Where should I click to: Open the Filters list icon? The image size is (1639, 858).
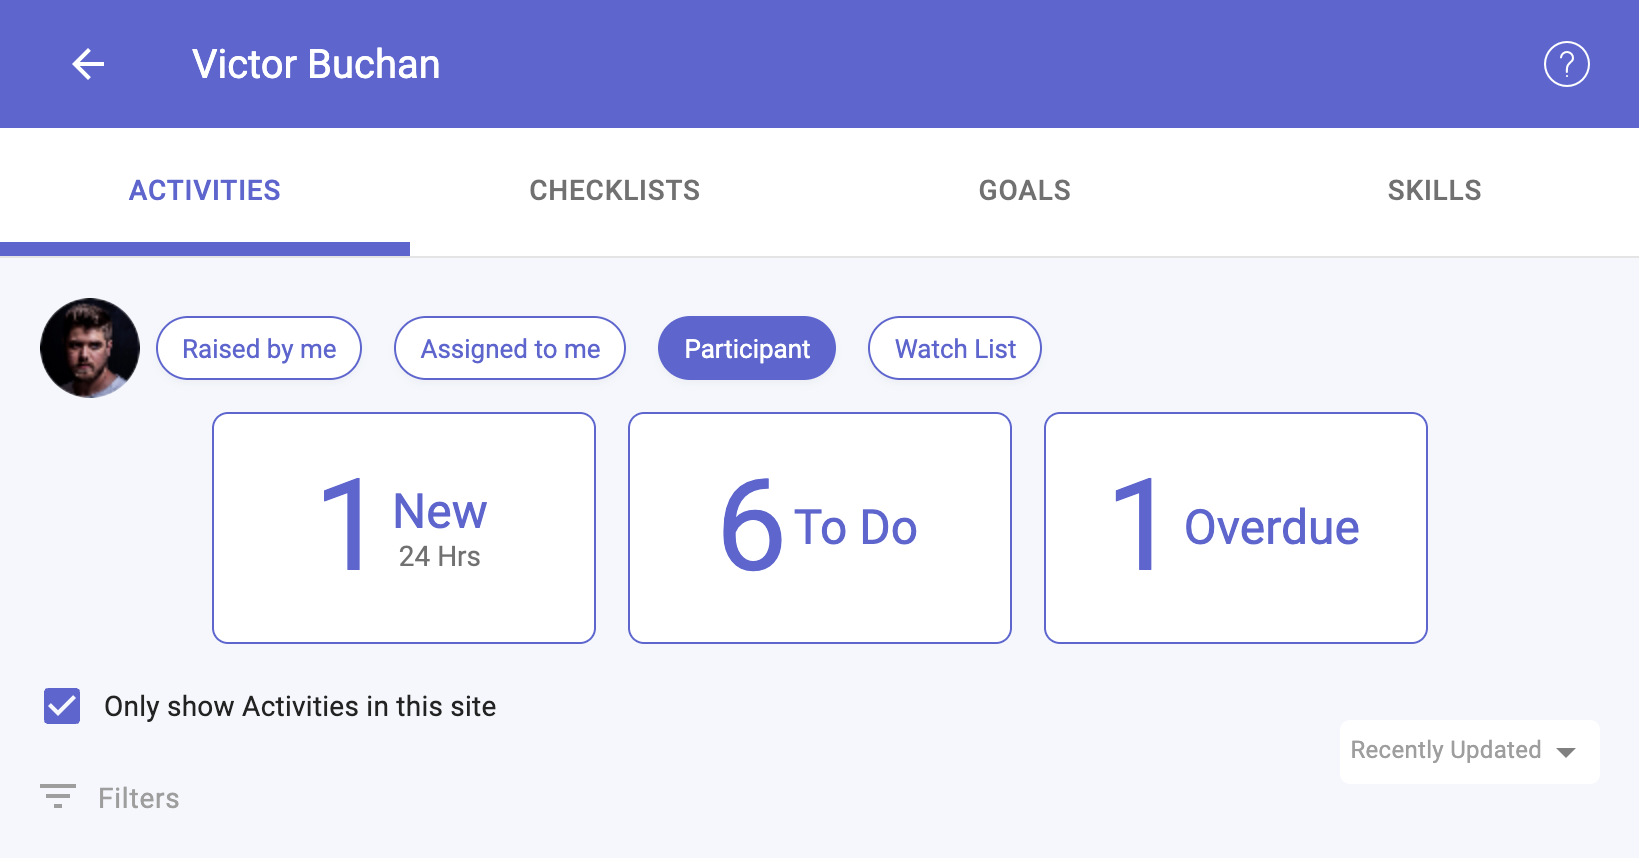point(58,797)
